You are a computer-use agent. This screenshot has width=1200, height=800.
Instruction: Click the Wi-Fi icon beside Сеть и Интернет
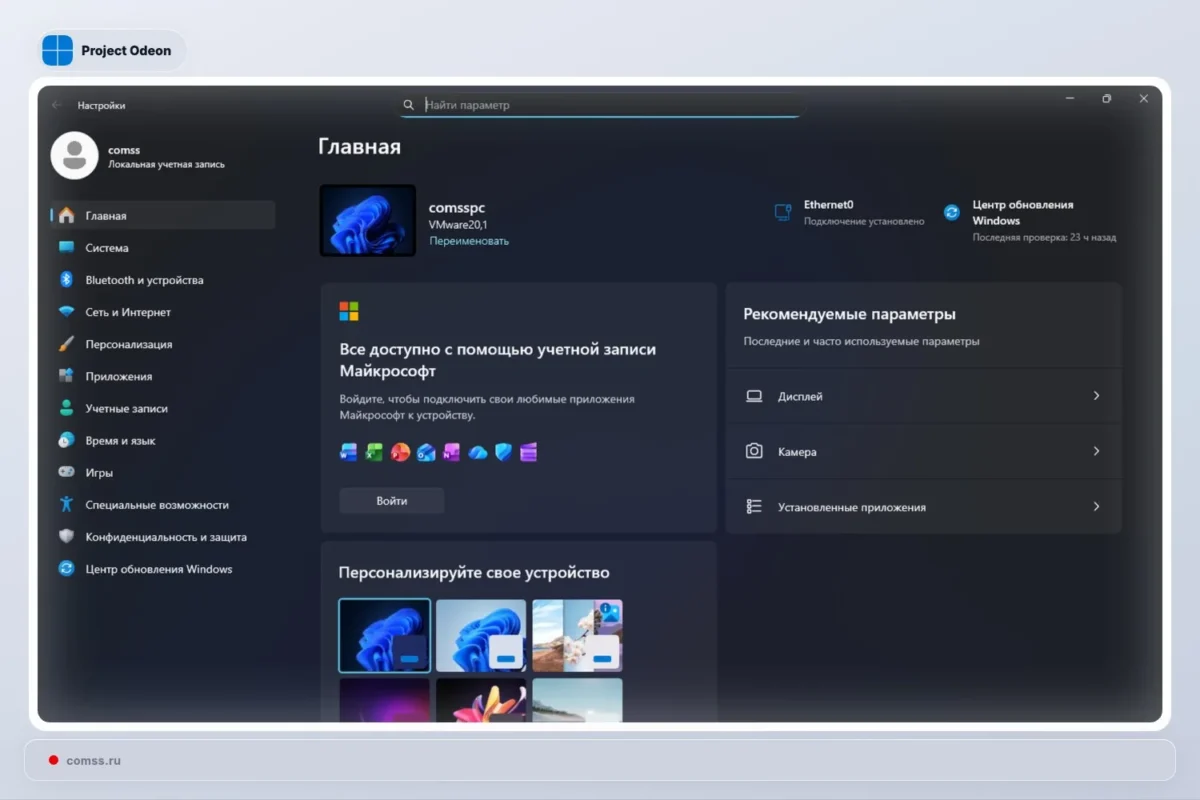tap(66, 312)
